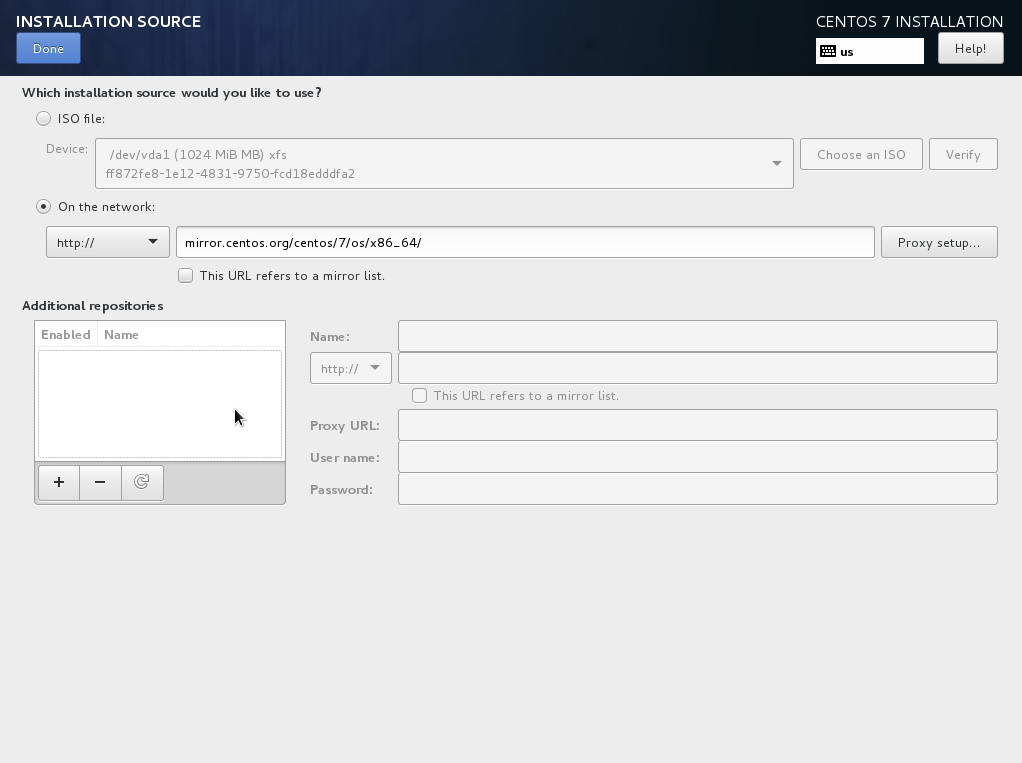Screen dimensions: 1022x763
Task: Click the Enabled column header
Action: tap(66, 334)
